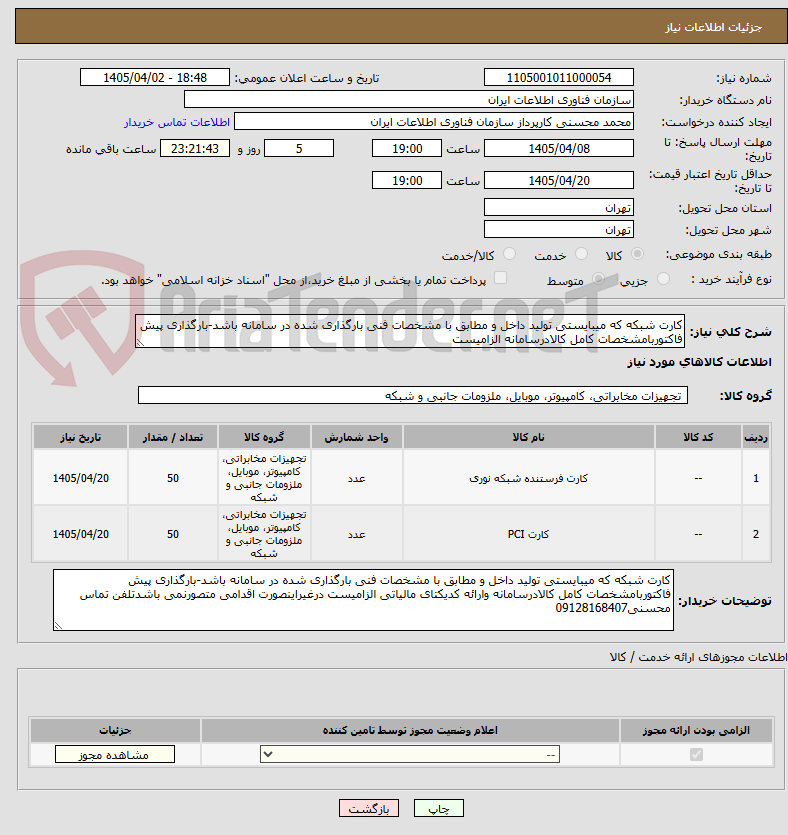Click the مشاهده مجوز button
The height and width of the screenshot is (835, 788).
point(114,755)
